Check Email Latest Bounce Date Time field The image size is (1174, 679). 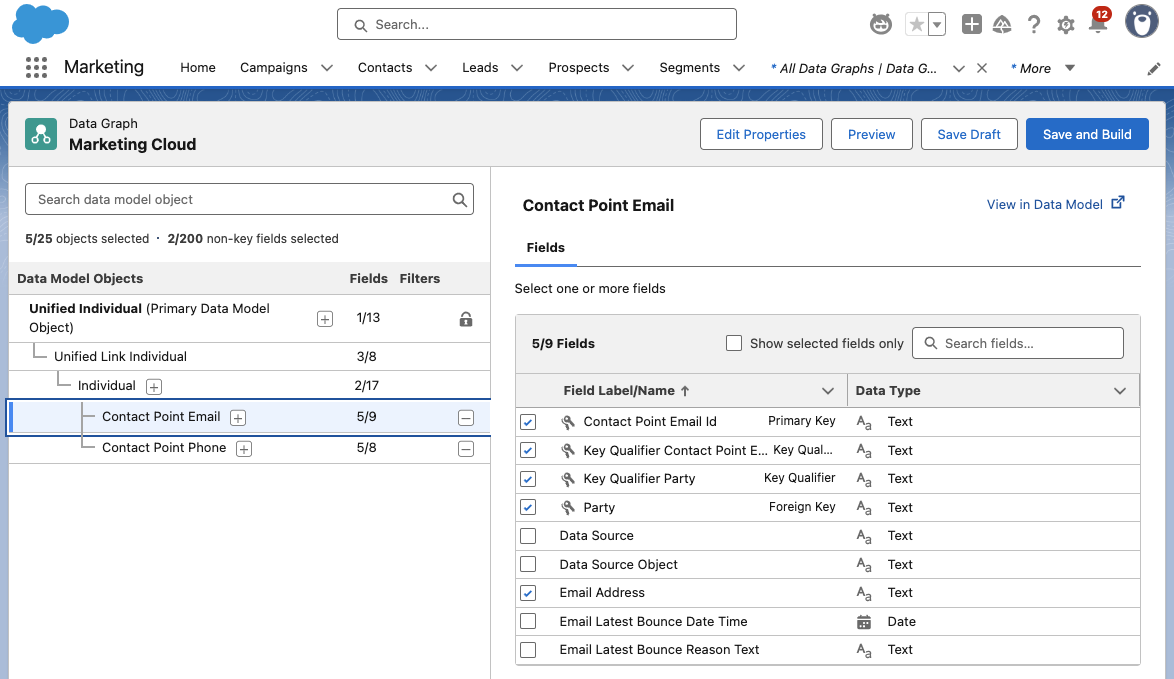tap(528, 621)
